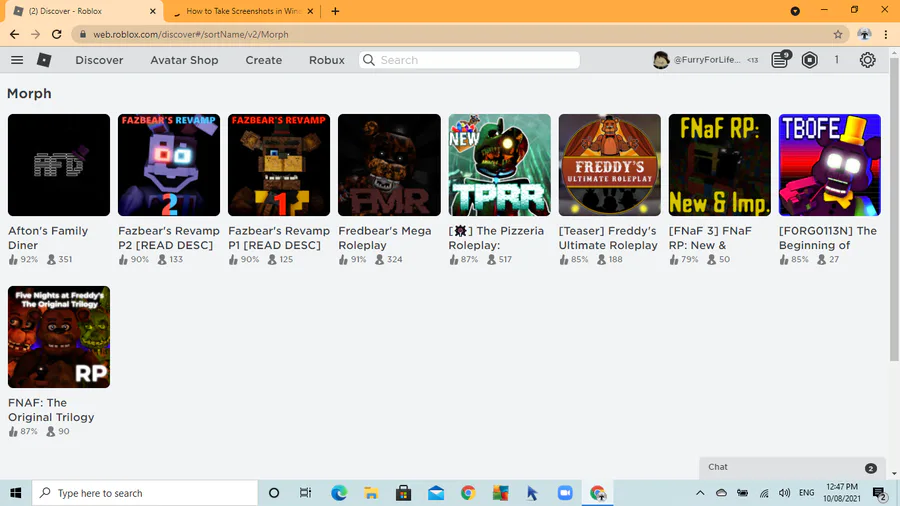This screenshot has height=506, width=900.
Task: Open FNaF RP: New & Imp. thumbnail
Action: 720,165
